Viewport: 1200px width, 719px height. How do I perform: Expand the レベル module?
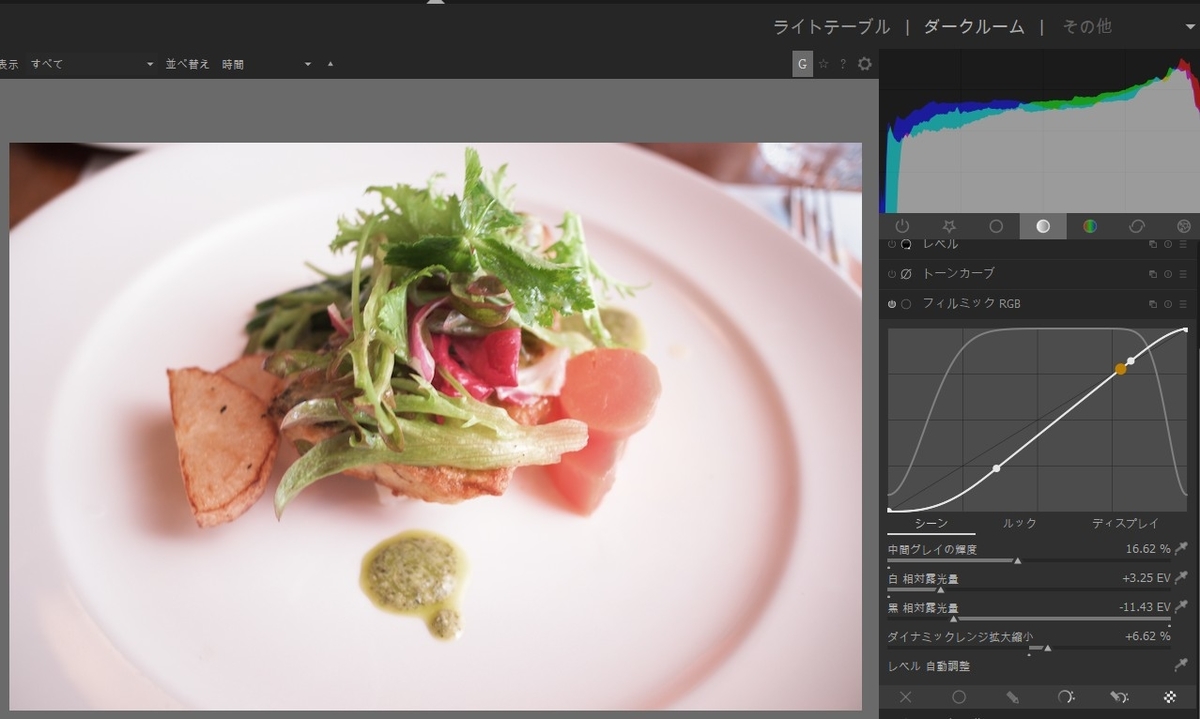pos(940,244)
